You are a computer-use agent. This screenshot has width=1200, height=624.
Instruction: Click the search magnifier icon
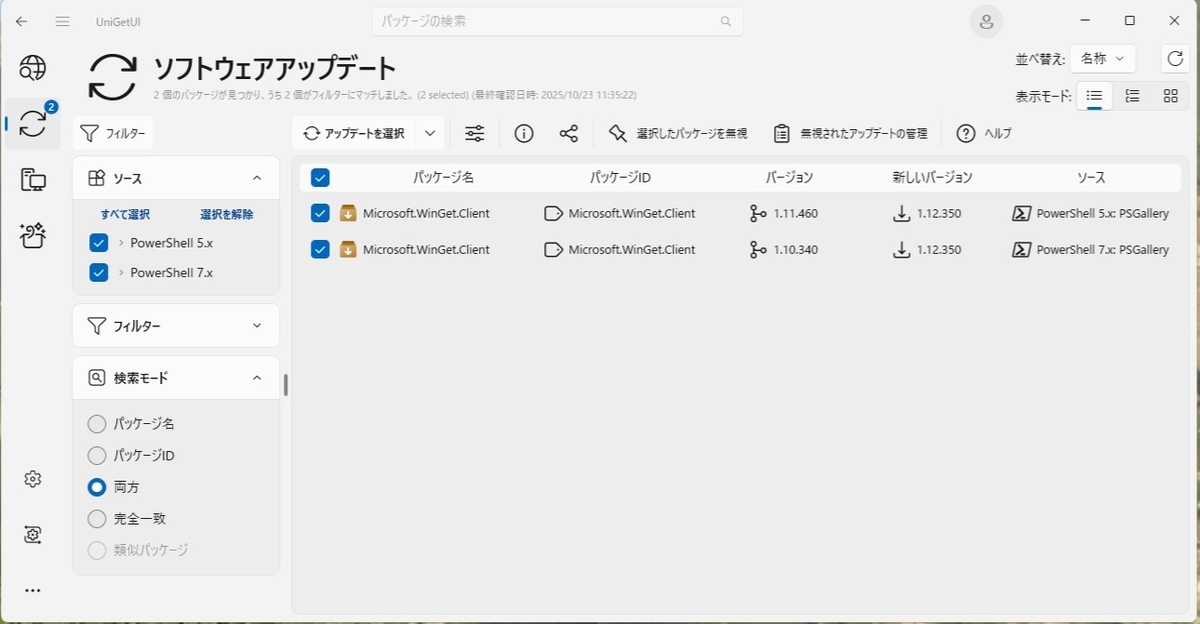pyautogui.click(x=725, y=21)
